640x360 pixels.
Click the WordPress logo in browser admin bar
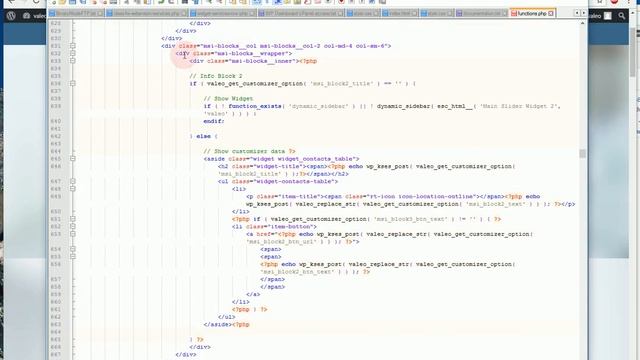click(11, 16)
